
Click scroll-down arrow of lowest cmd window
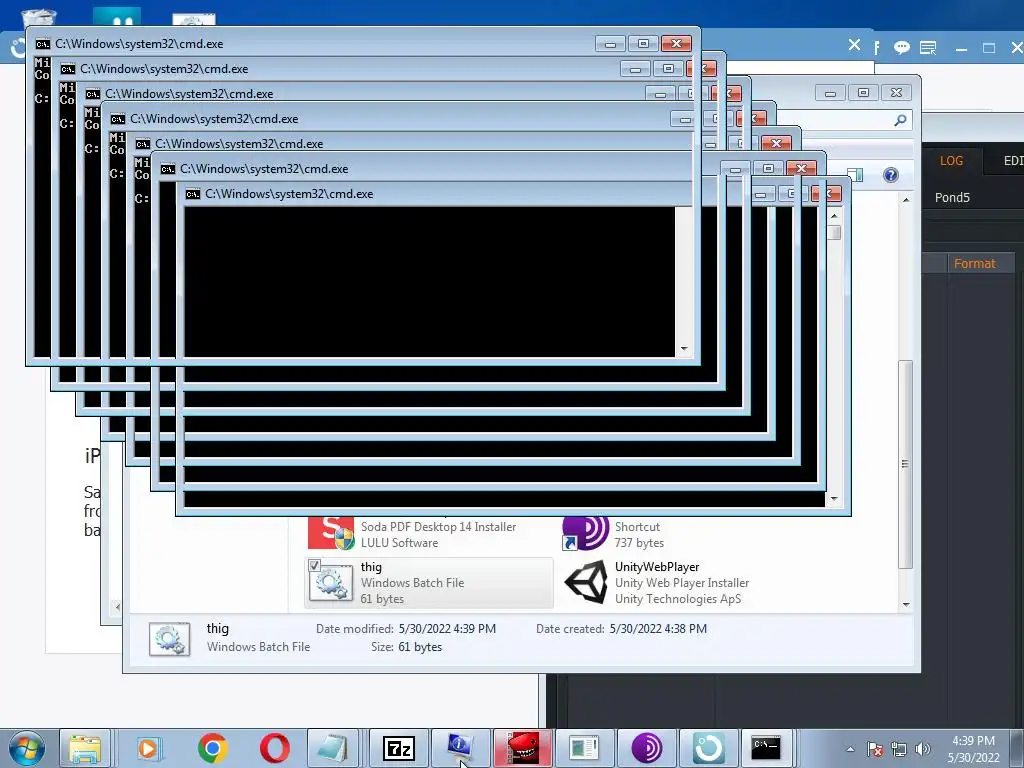click(834, 499)
